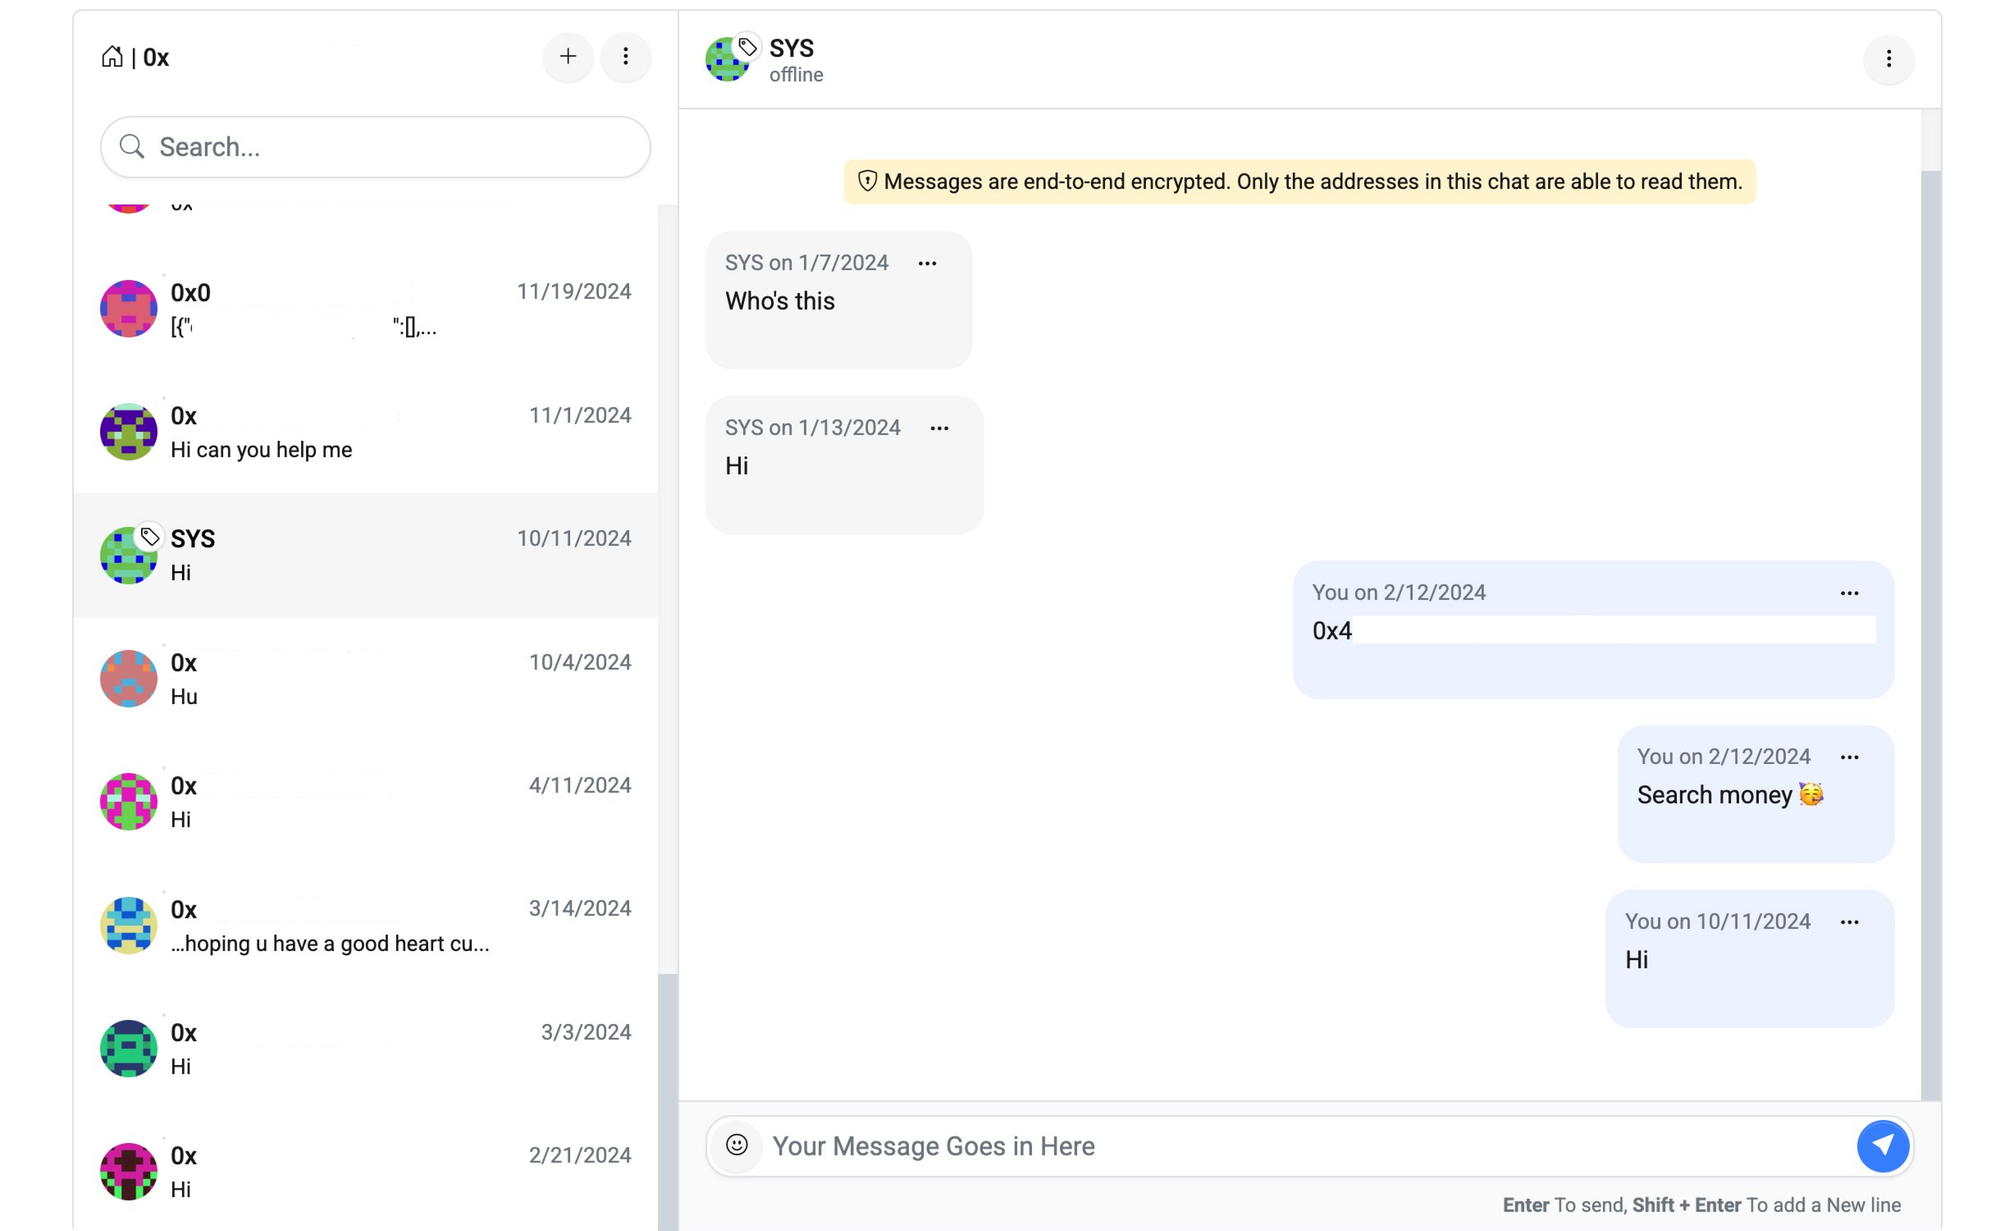This screenshot has width=2000, height=1231.
Task: Open chat header three-dot menu
Action: [1888, 59]
